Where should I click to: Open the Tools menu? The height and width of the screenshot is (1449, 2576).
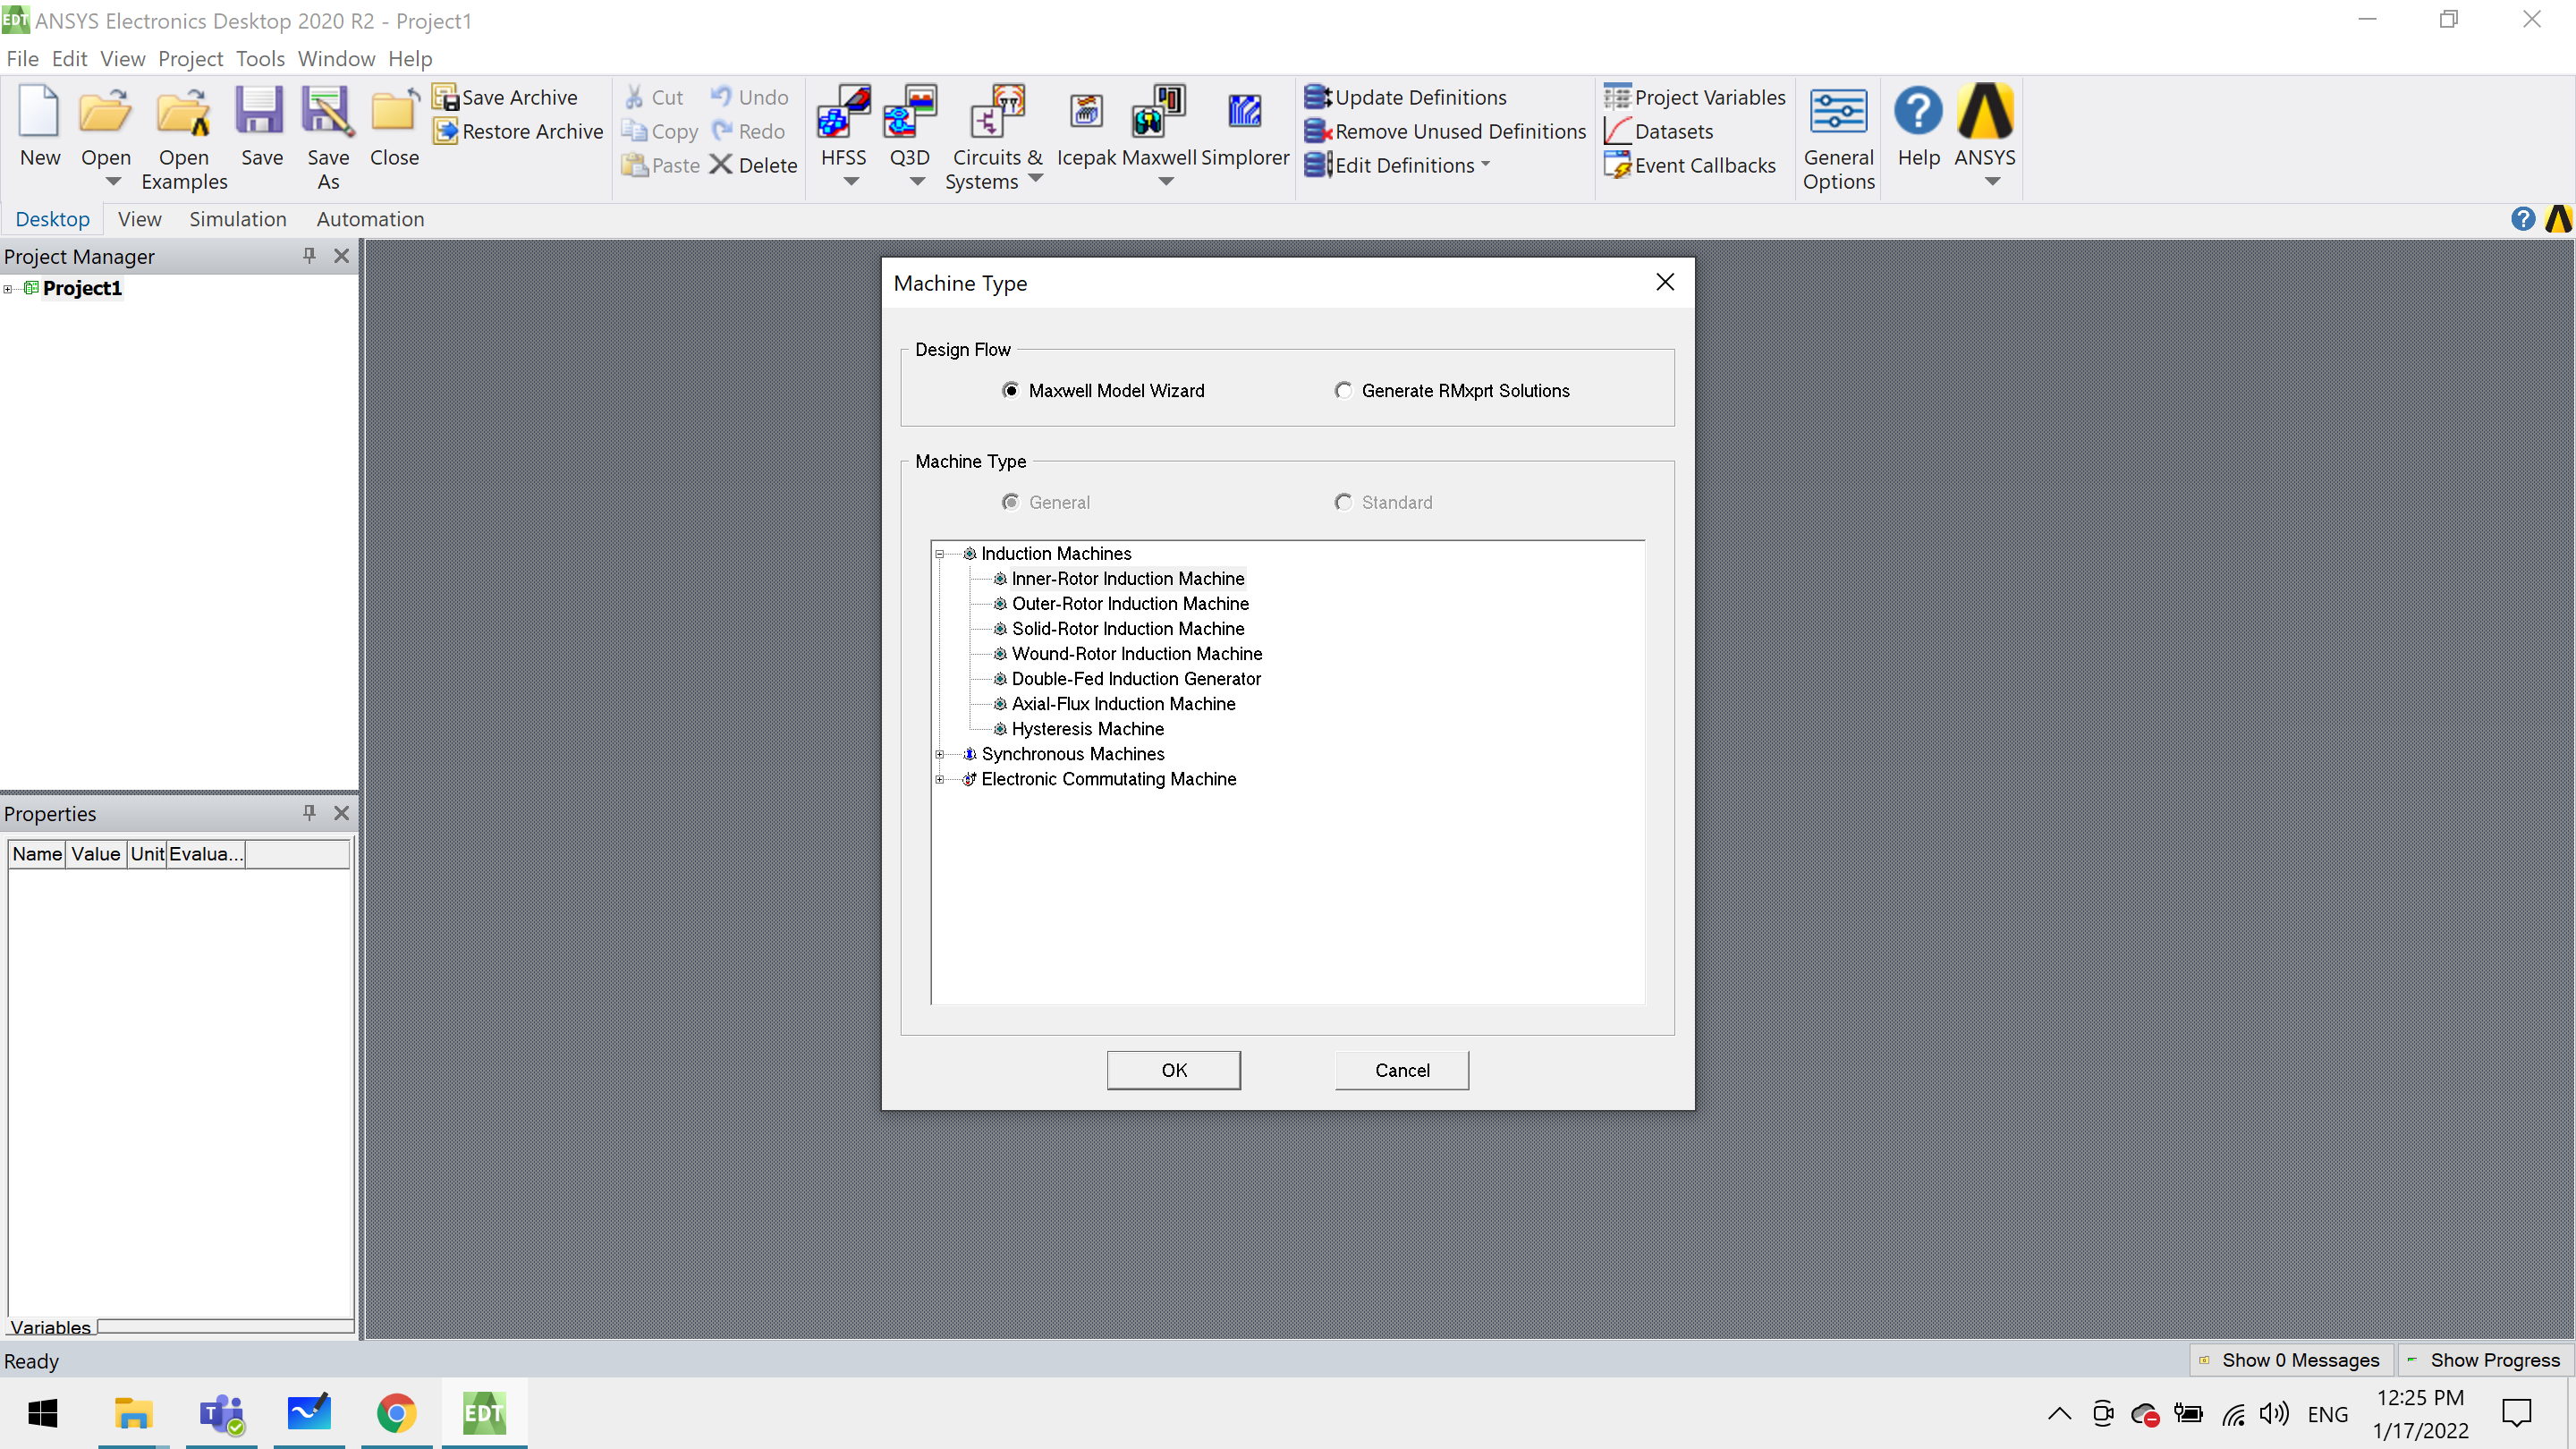(x=260, y=59)
